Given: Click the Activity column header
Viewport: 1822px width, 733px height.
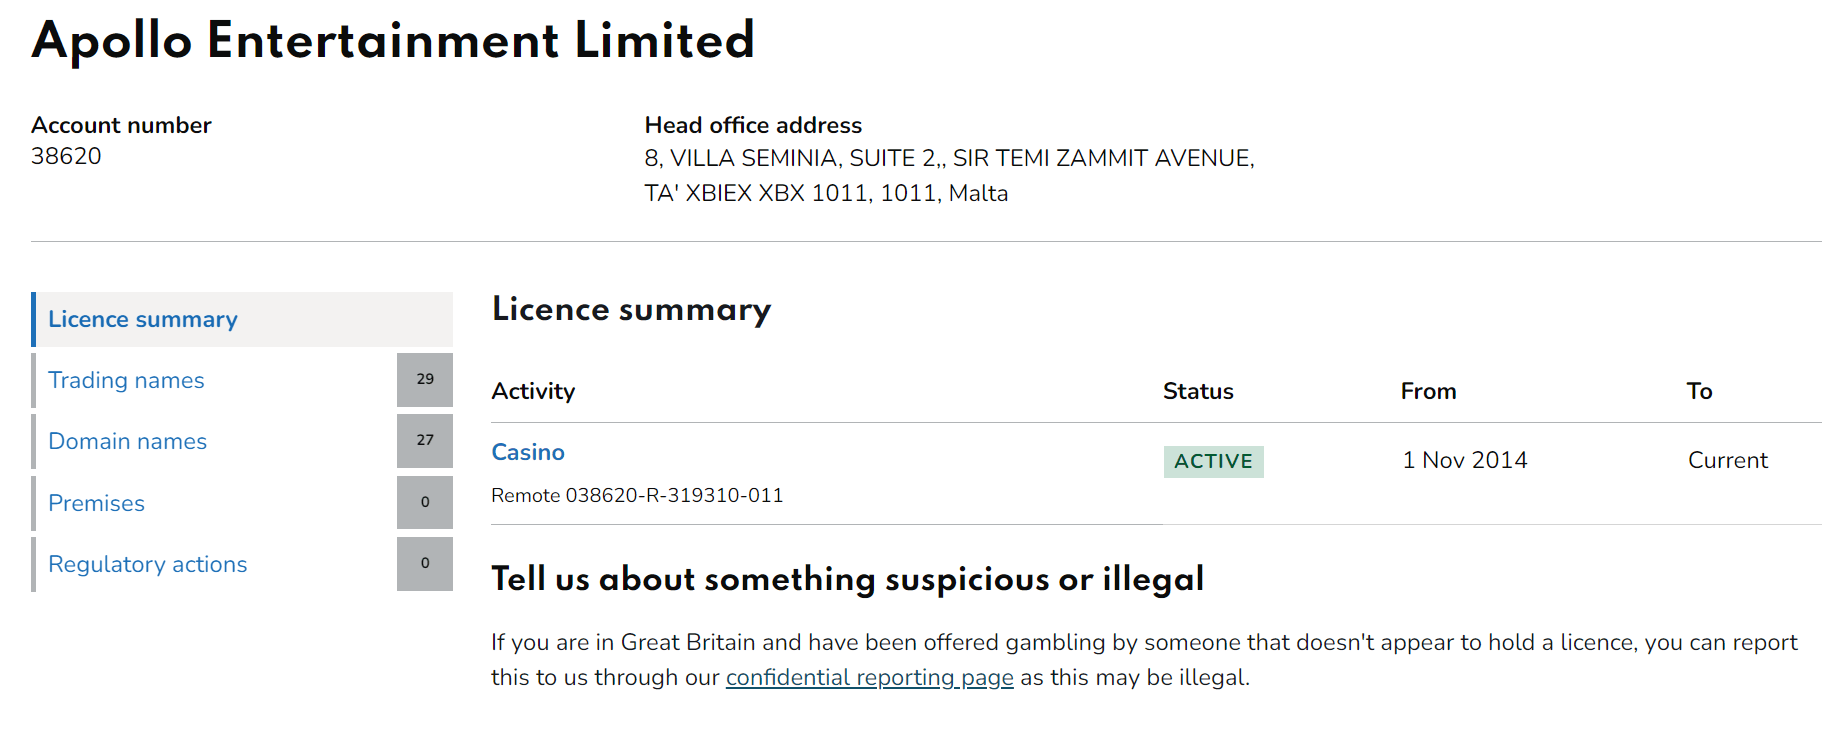Looking at the screenshot, I should pos(533,392).
